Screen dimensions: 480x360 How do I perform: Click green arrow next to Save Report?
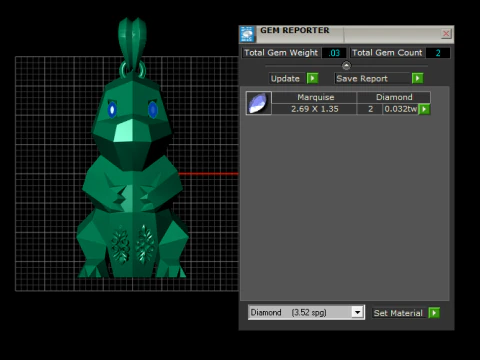(417, 78)
